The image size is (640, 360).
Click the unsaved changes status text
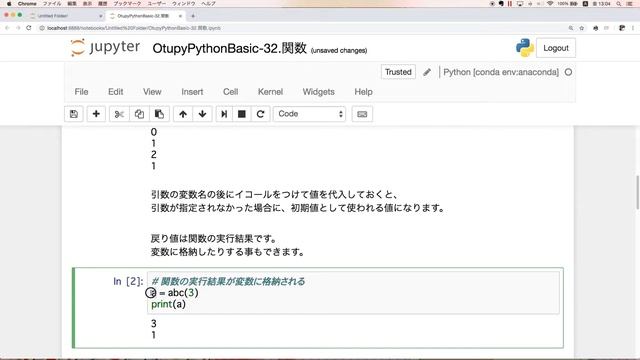coord(339,51)
